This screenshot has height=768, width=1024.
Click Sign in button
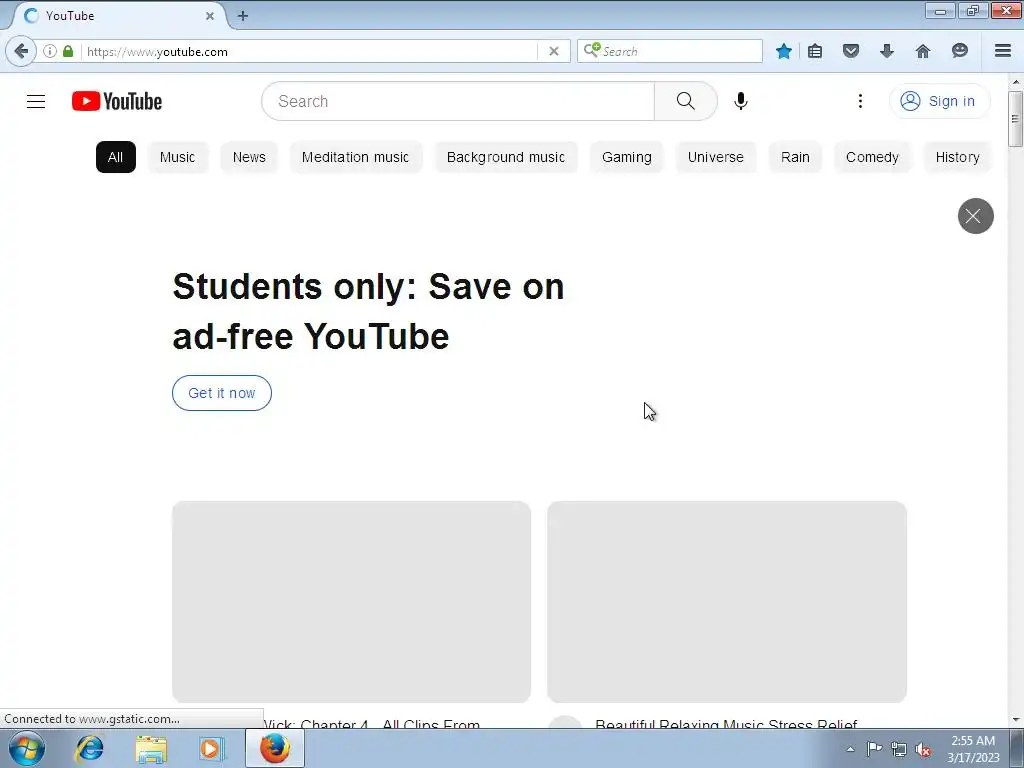939,101
